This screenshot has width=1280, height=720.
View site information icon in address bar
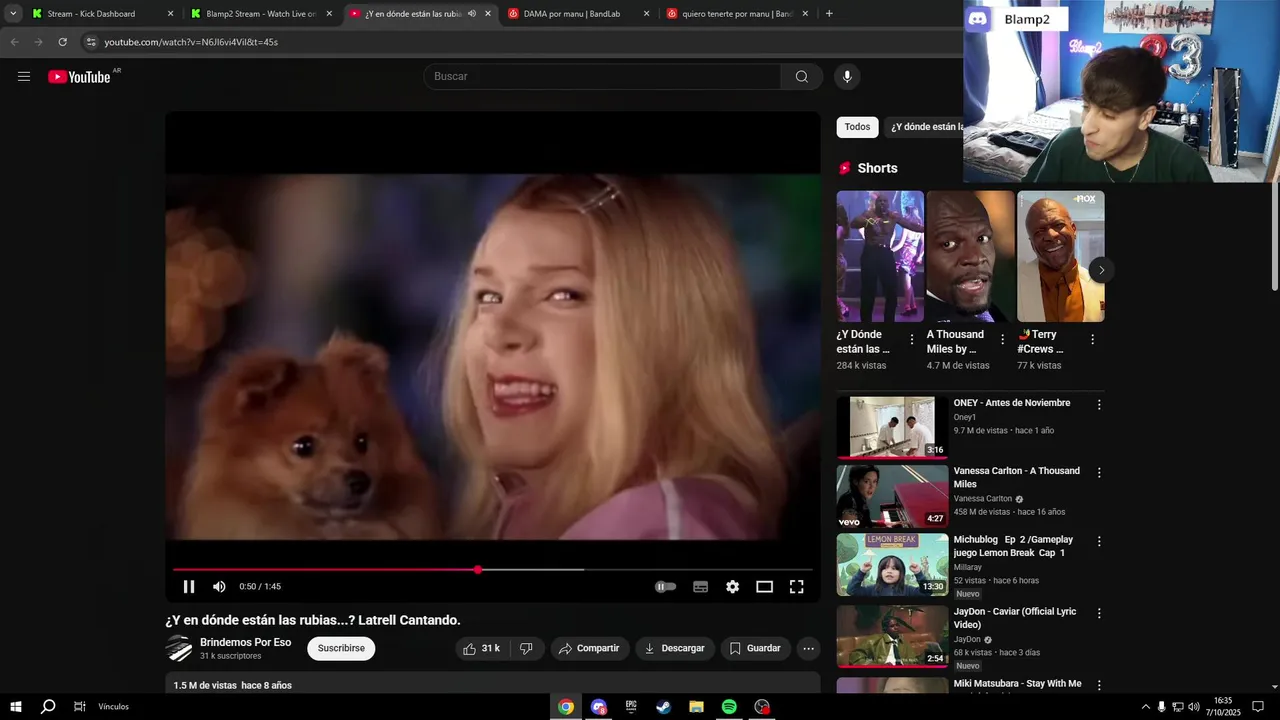click(91, 42)
